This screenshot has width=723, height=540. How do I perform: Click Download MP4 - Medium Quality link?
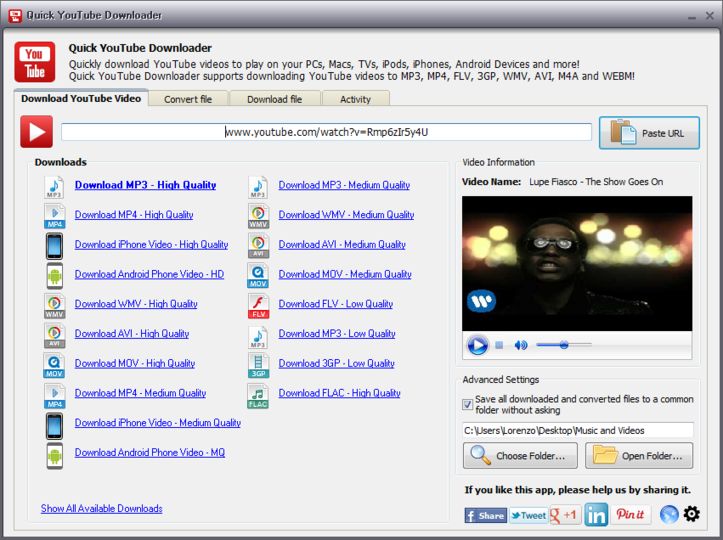[140, 393]
